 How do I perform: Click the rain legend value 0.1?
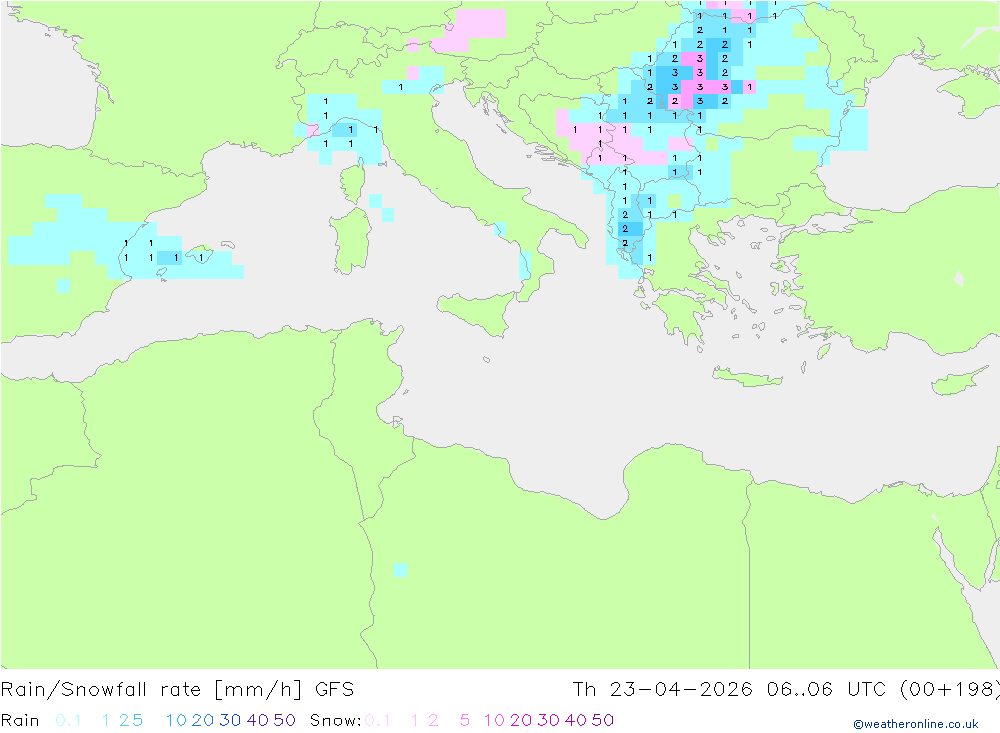pyautogui.click(x=68, y=720)
